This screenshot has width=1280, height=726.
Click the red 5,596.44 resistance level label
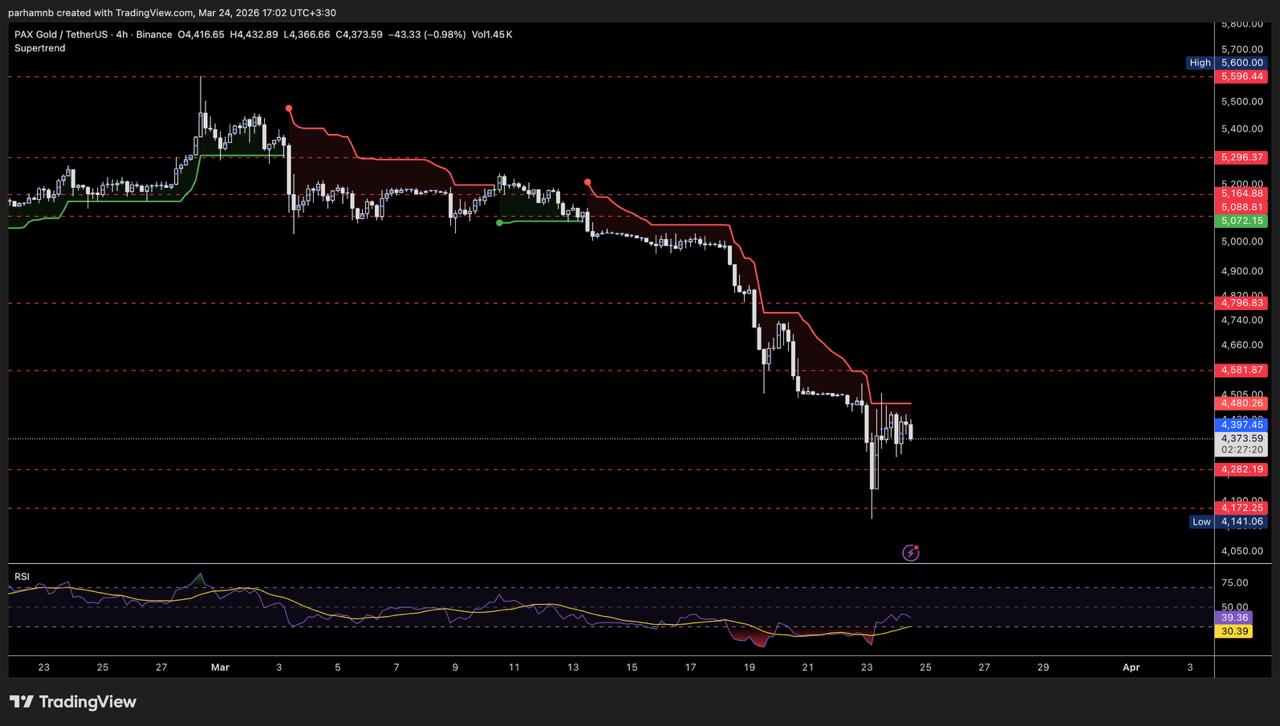click(1241, 76)
